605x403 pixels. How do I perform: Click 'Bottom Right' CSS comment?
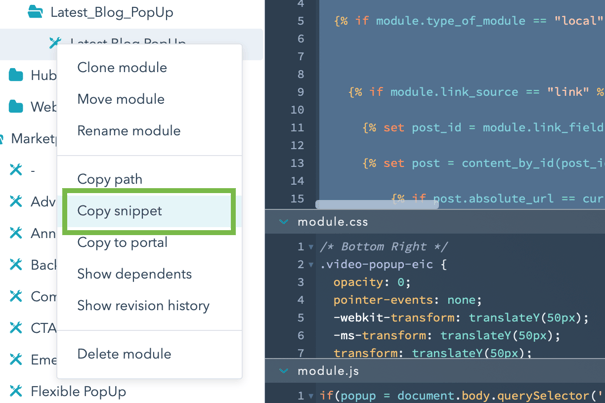pyautogui.click(x=384, y=247)
